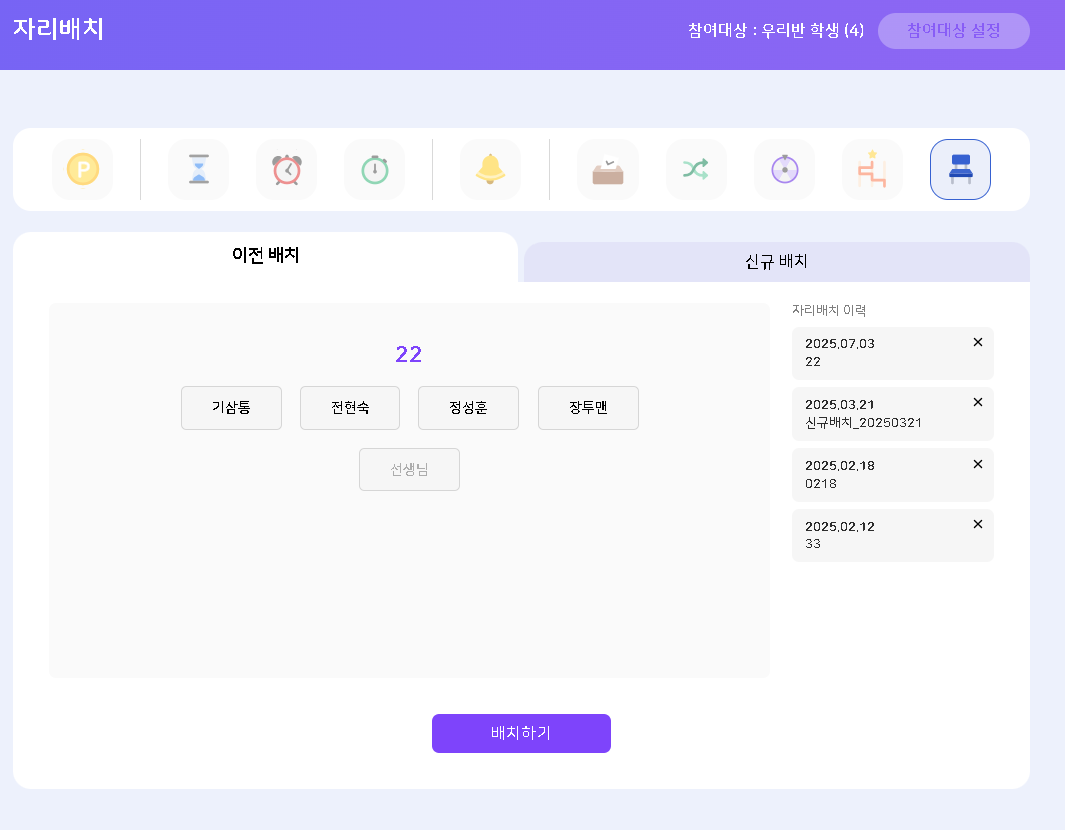The image size is (1065, 830).
Task: Select the 2025.02.12 history item 33
Action: click(892, 535)
